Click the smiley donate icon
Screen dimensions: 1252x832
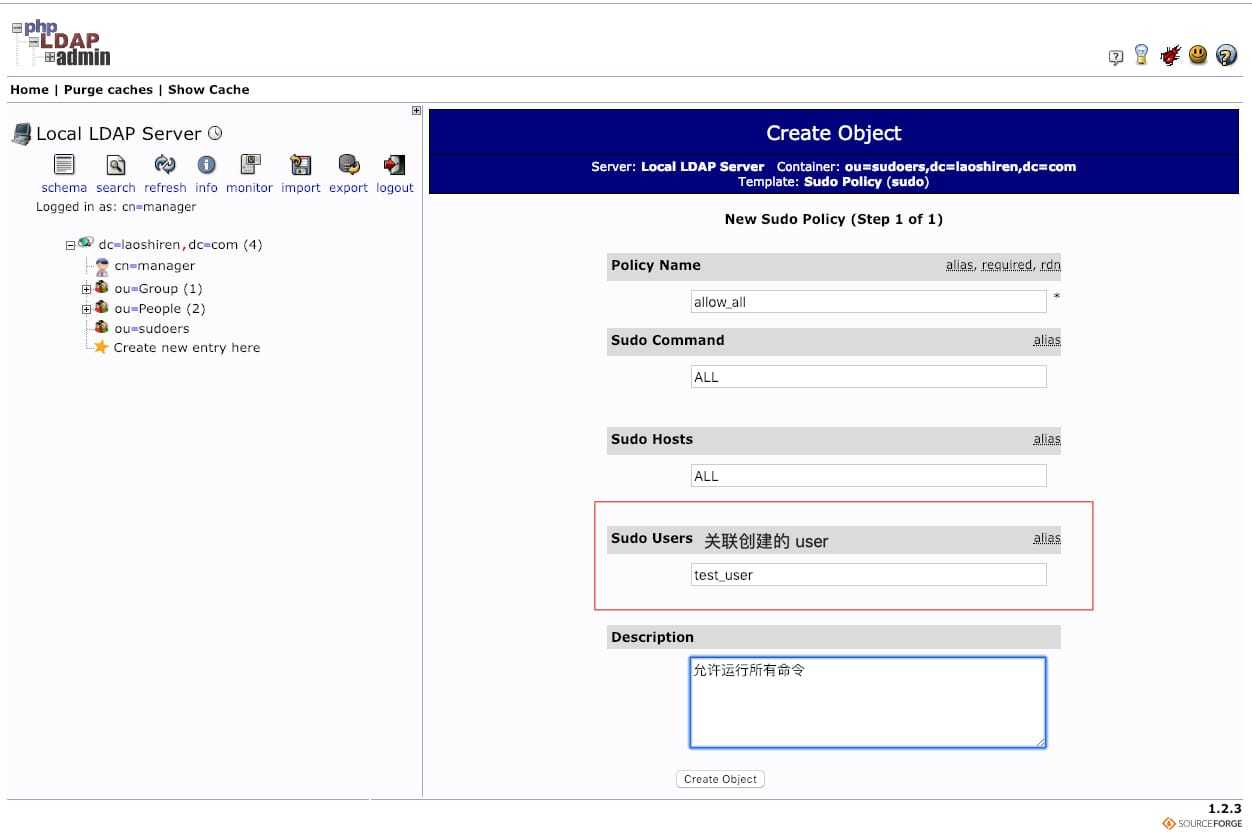(1198, 56)
